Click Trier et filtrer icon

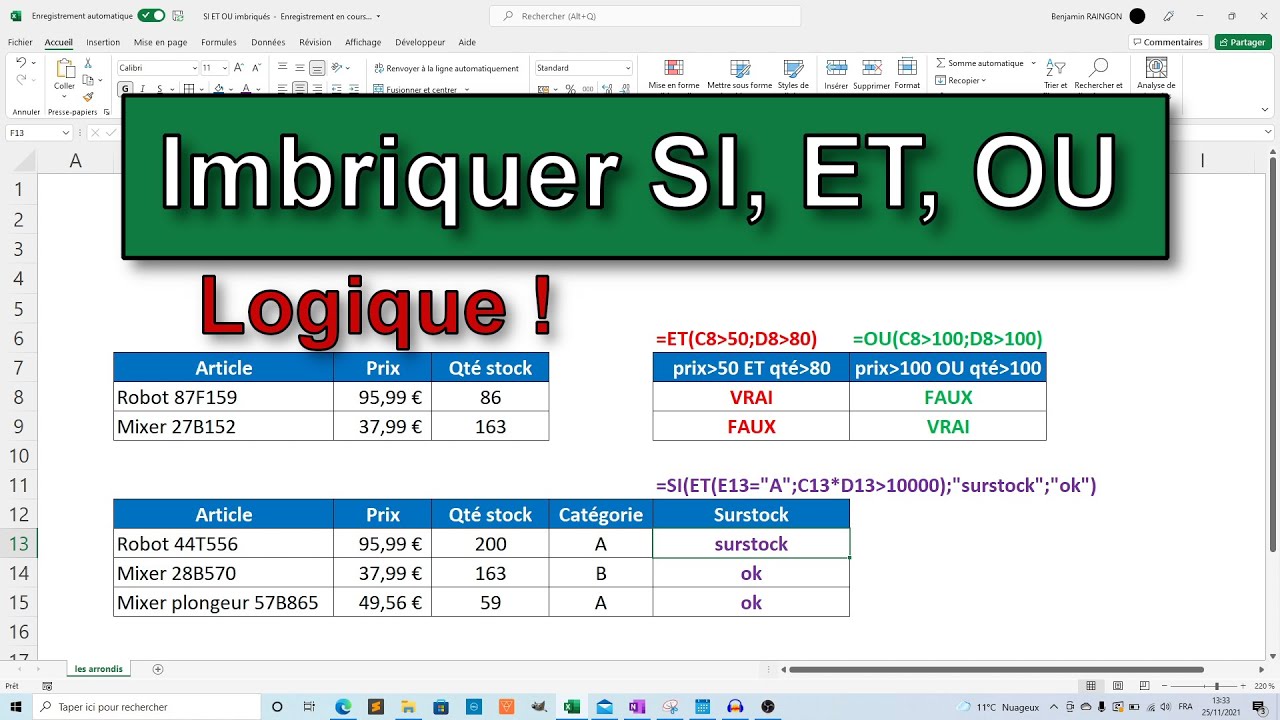click(1056, 68)
